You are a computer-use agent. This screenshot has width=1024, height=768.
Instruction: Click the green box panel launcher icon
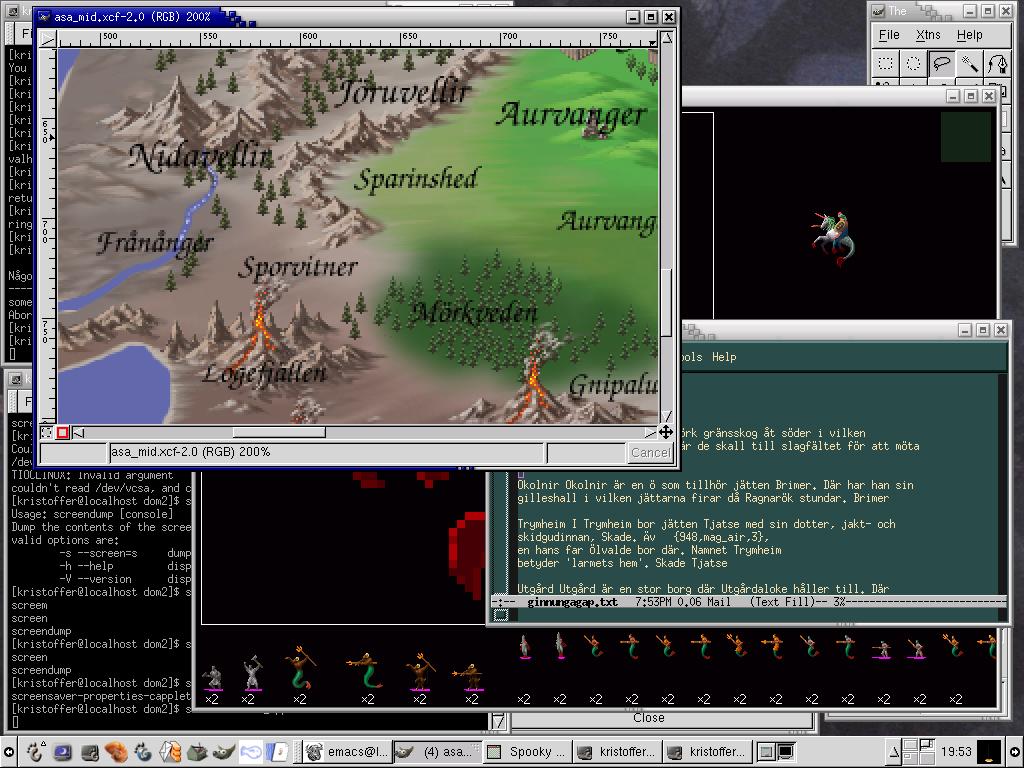click(x=197, y=752)
